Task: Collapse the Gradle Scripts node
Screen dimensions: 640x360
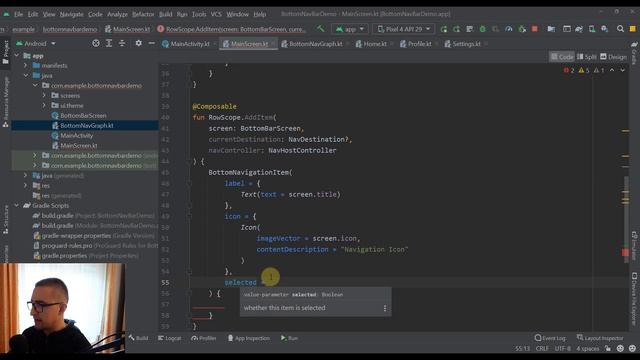Action: click(x=17, y=205)
